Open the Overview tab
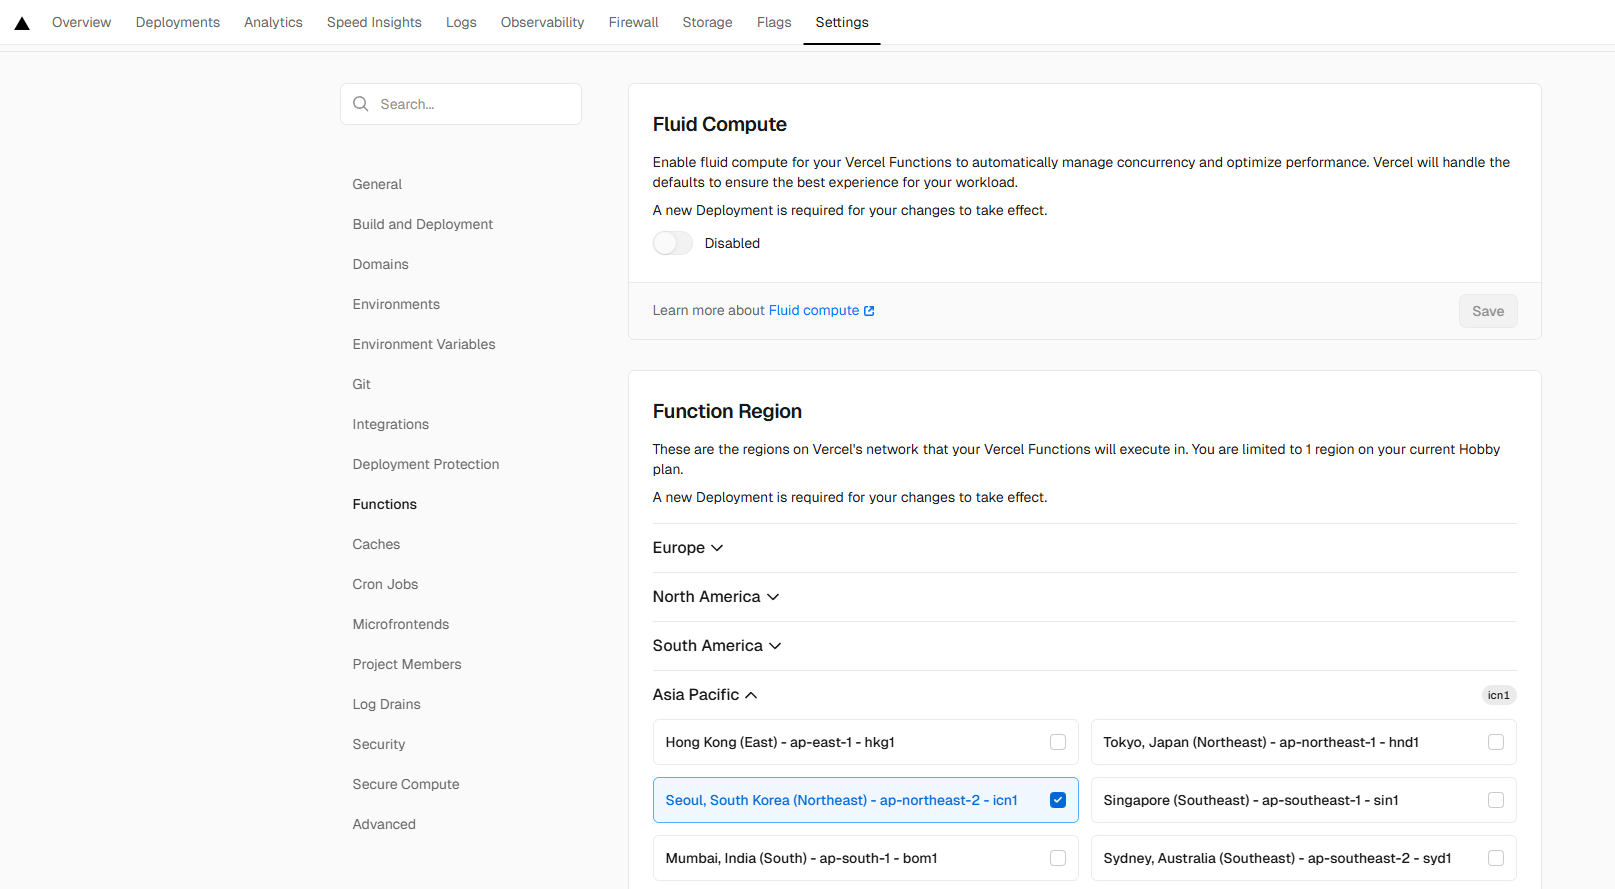 pyautogui.click(x=82, y=22)
